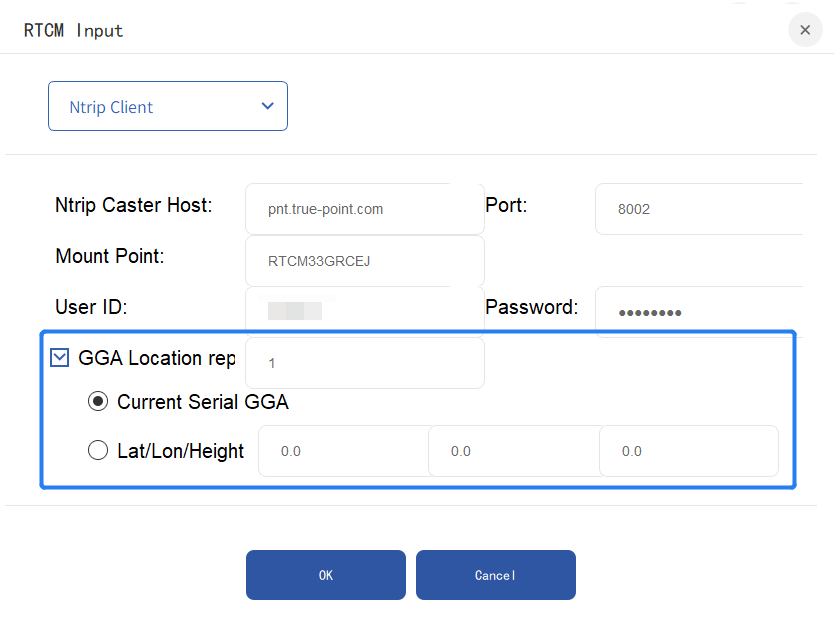Click the first Lat/Lon/Height value field
Viewport: 834px width, 621px height.
343,451
